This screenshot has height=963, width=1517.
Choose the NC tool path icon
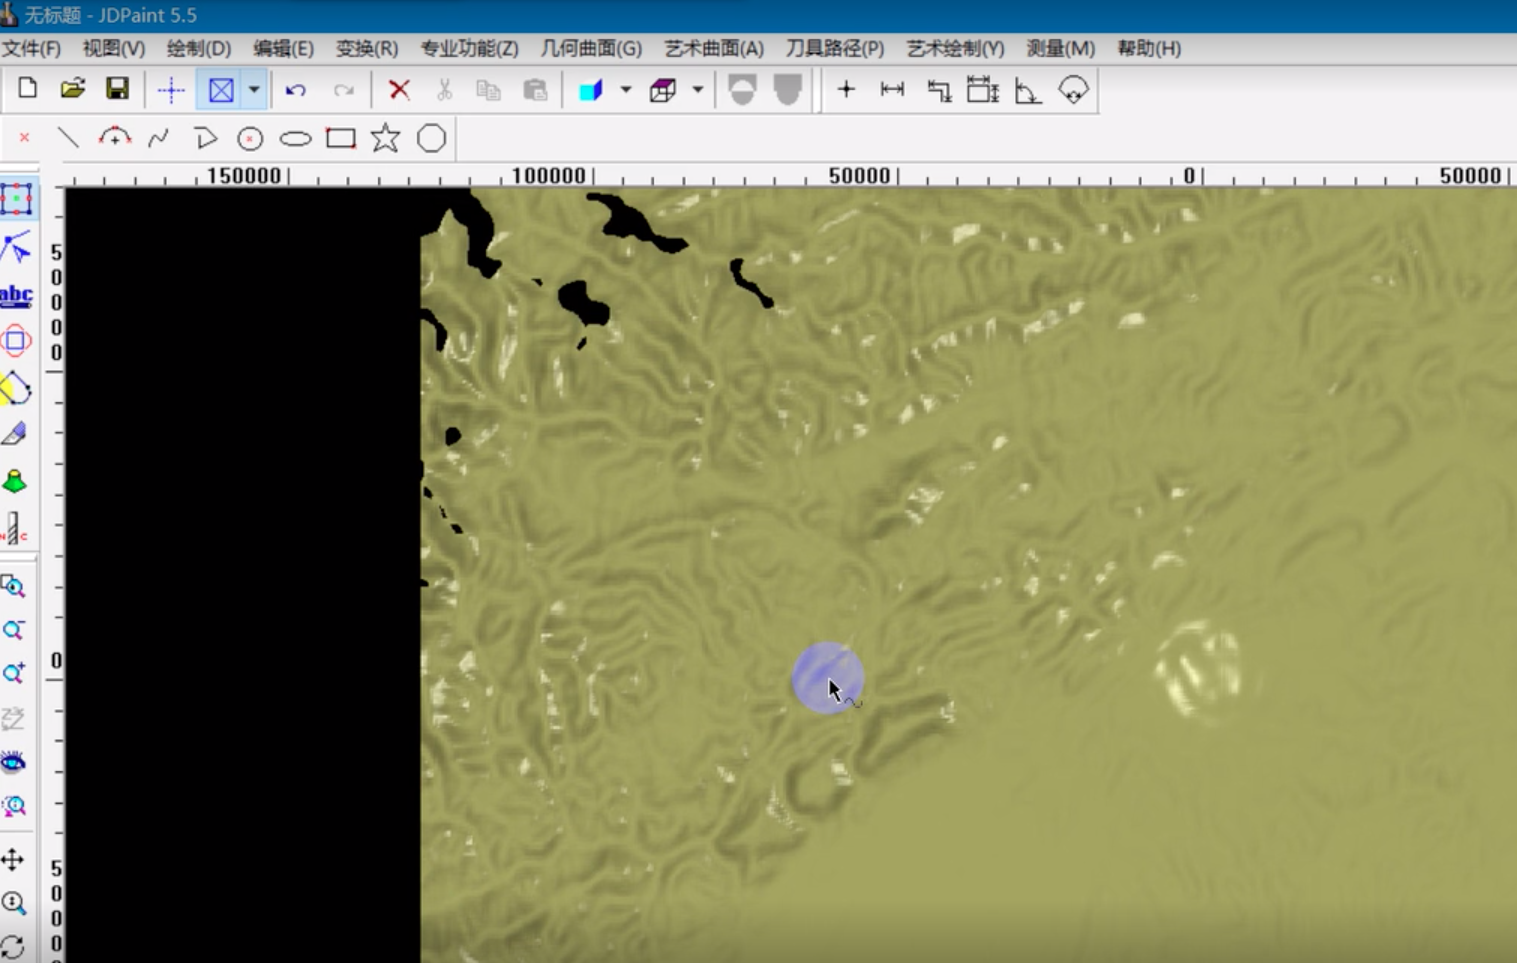click(x=15, y=527)
